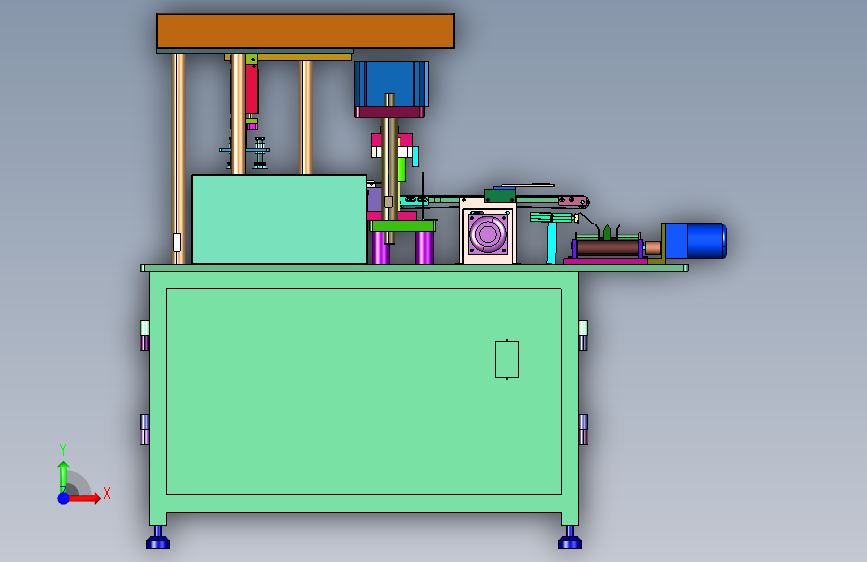Select the orange top plate of the machine
The image size is (867, 562).
click(305, 31)
